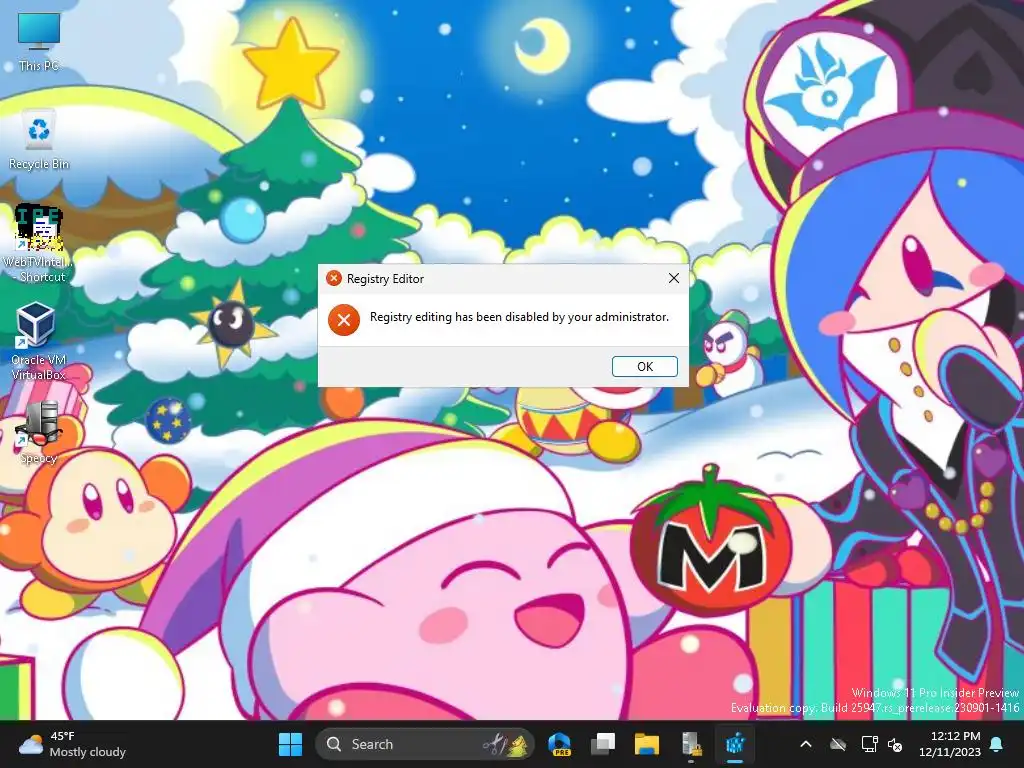Click the muted volume tray icon
The height and width of the screenshot is (768, 1024).
(895, 744)
